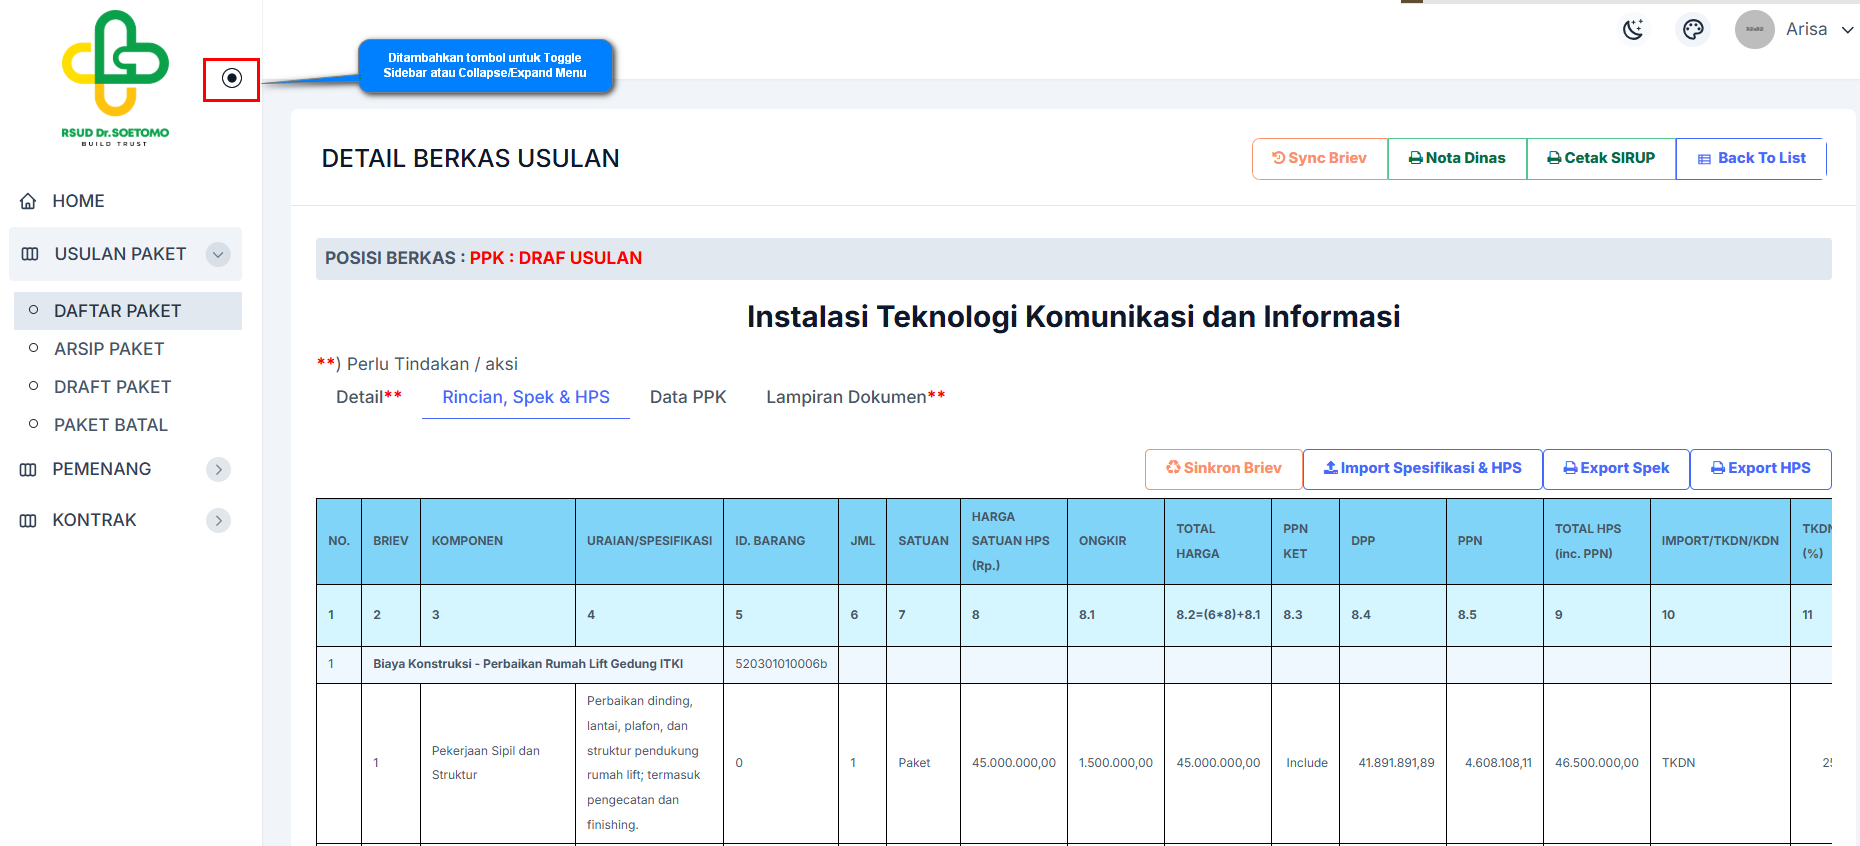Expand the KONTRAK menu chevron
Viewport: 1860px width, 846px height.
tap(218, 521)
